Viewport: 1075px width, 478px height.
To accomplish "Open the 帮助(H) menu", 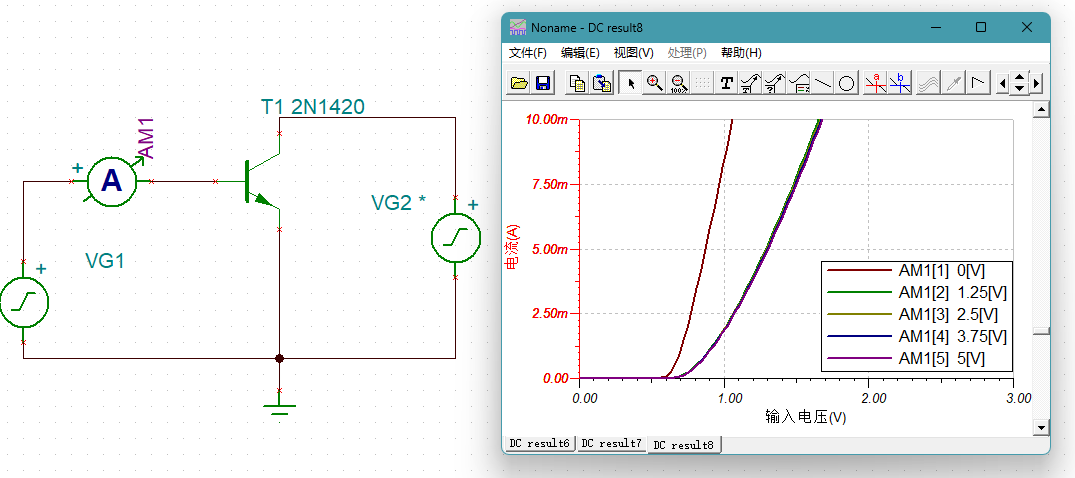I will click(740, 53).
